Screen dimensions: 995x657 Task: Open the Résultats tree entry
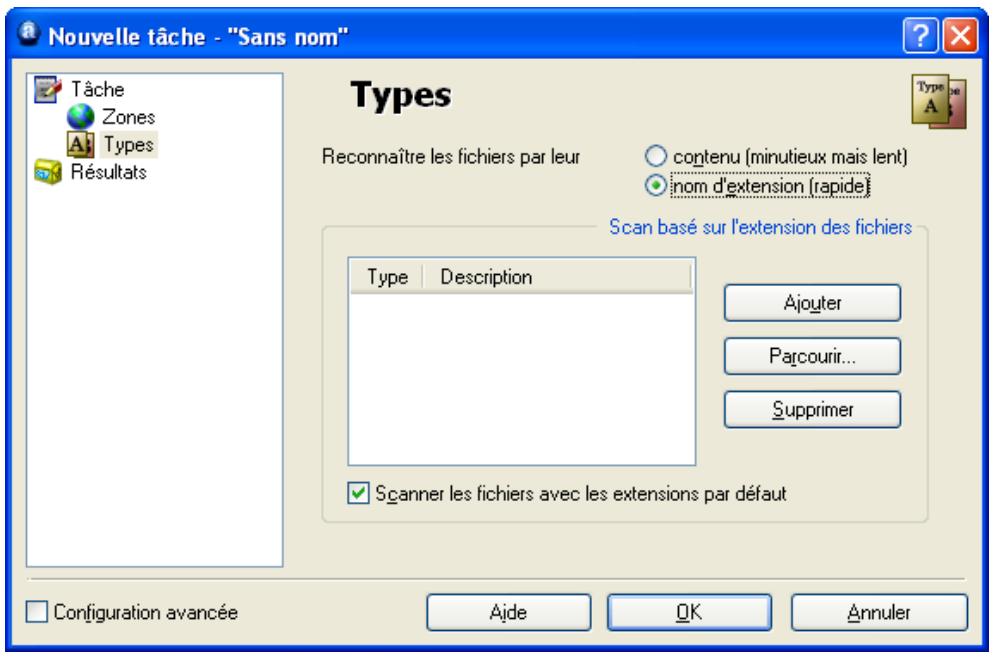(x=109, y=171)
